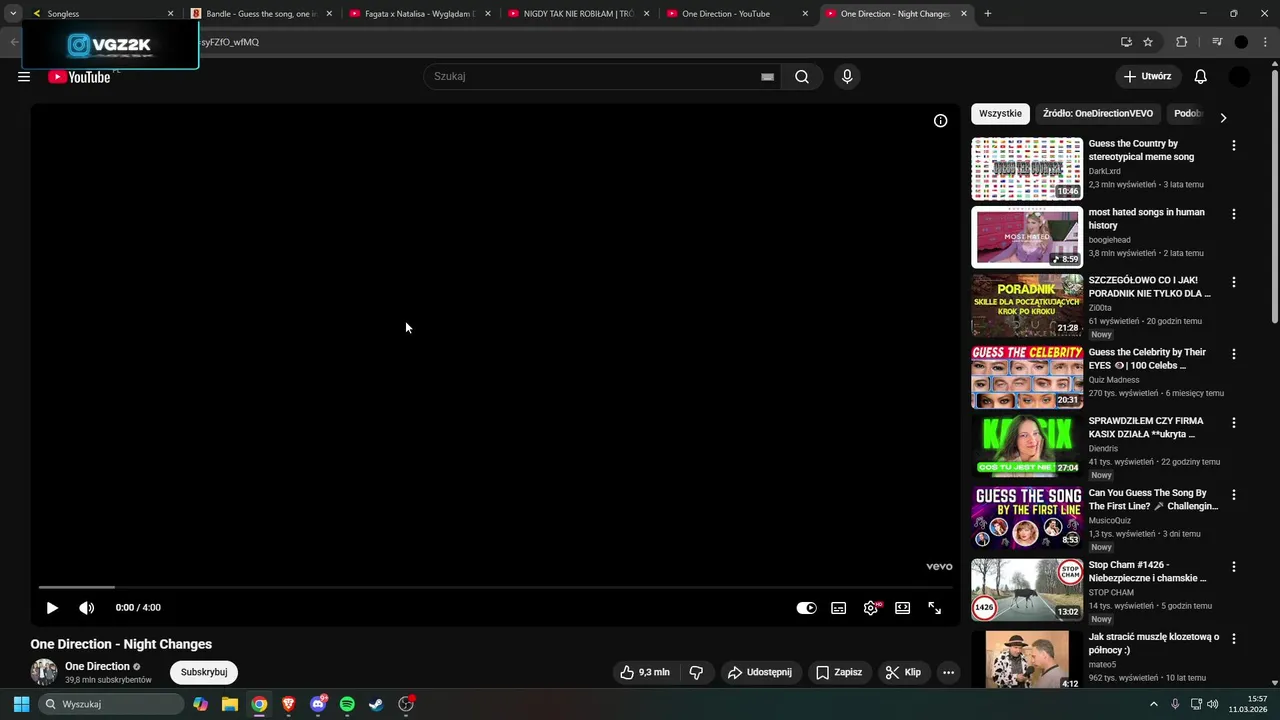Toggle subtitles in the player

(839, 608)
